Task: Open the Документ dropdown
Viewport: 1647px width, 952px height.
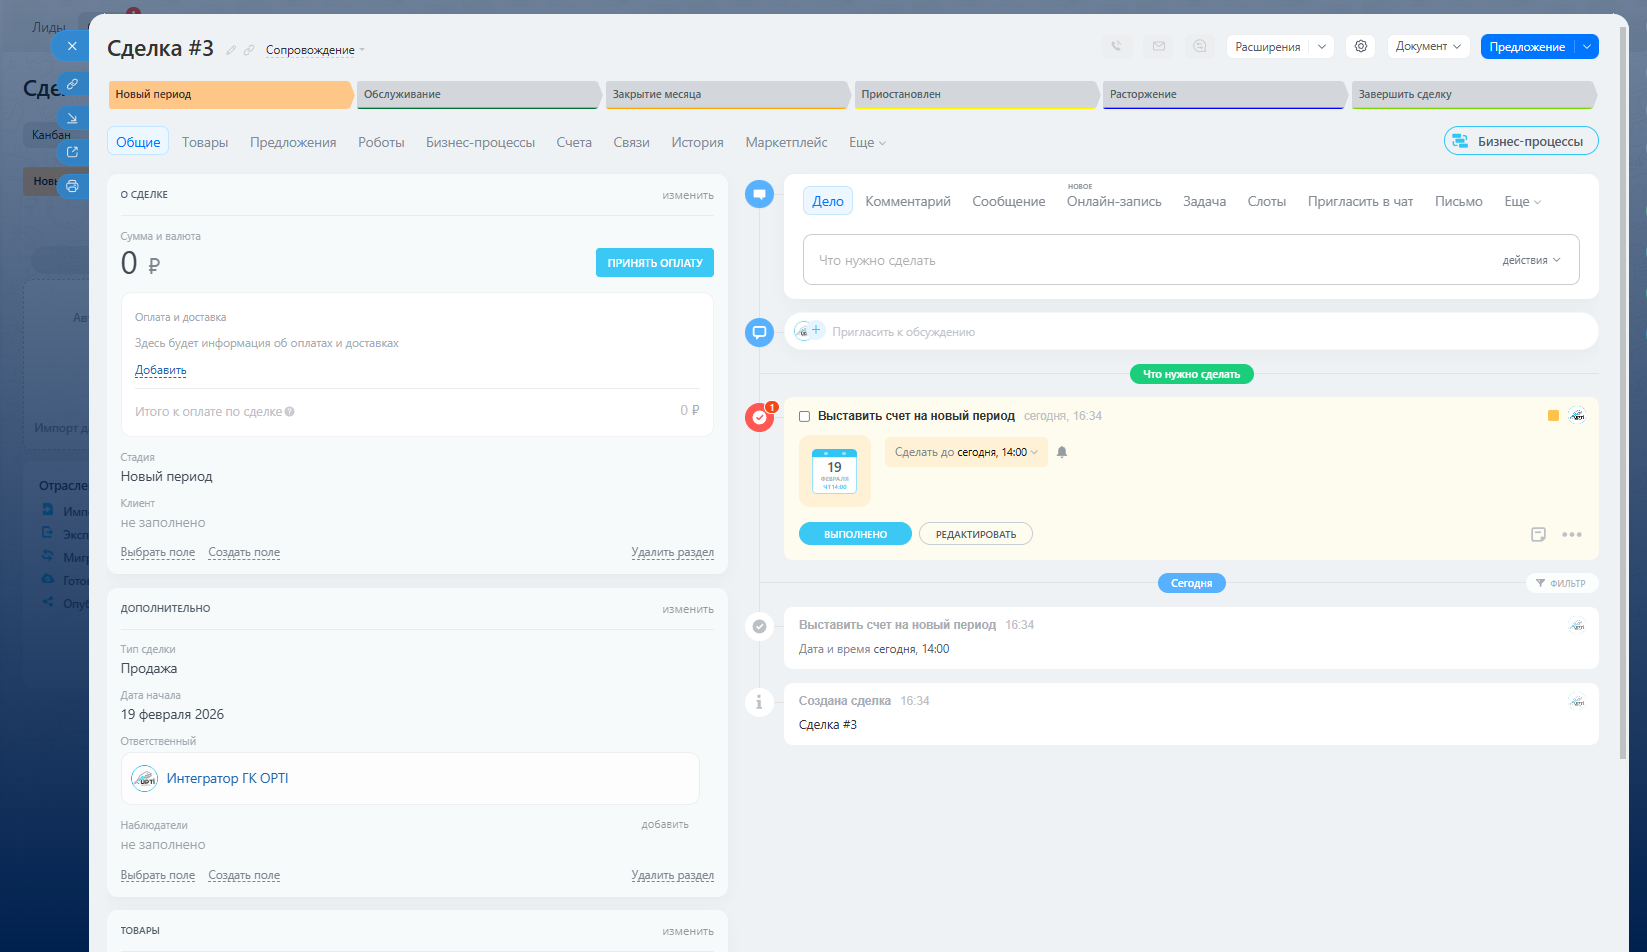Action: pyautogui.click(x=1427, y=46)
